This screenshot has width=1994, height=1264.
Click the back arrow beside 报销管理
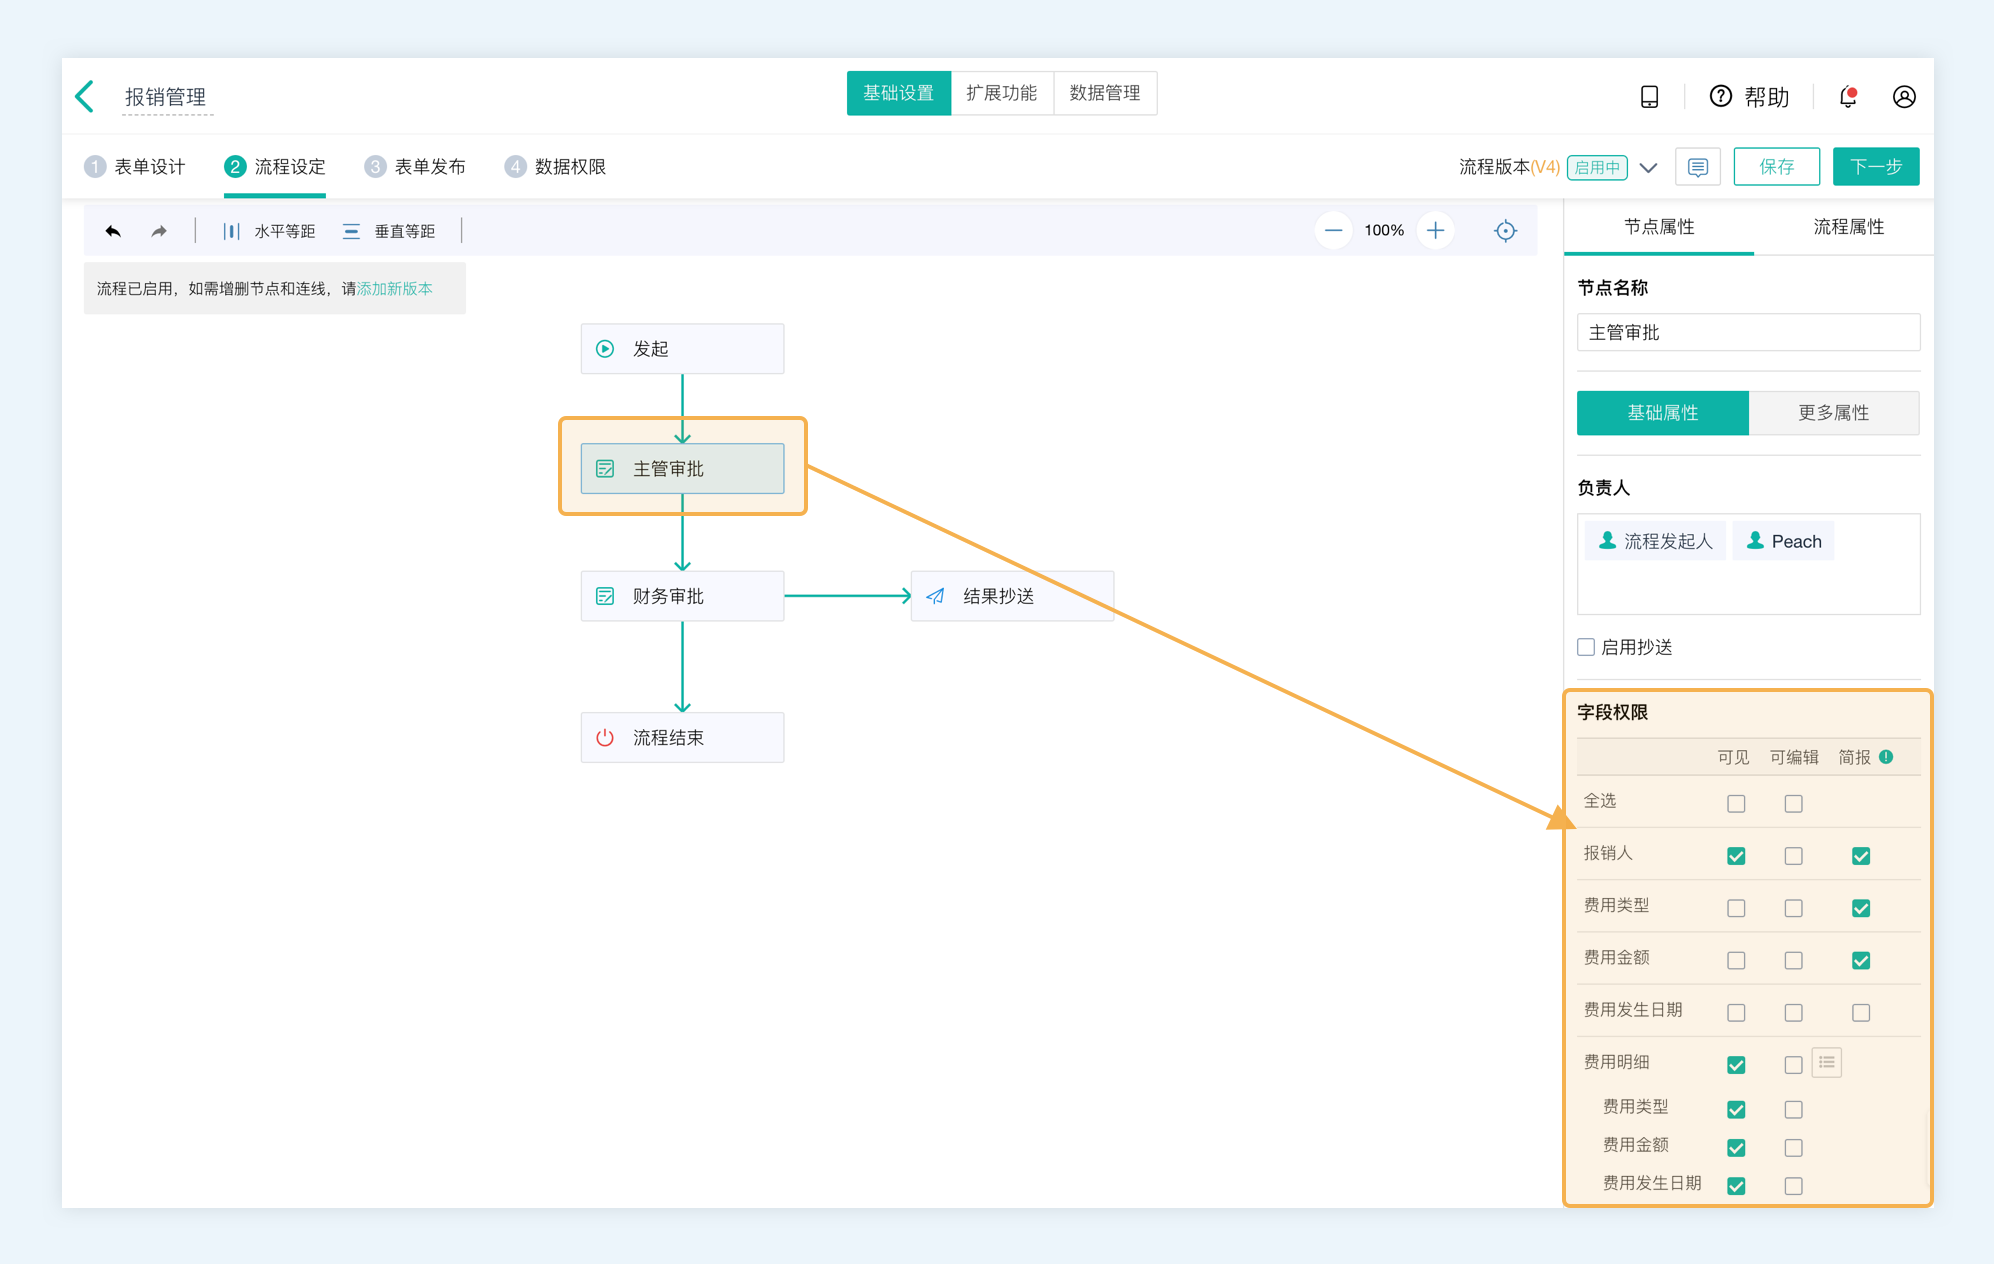pyautogui.click(x=86, y=96)
